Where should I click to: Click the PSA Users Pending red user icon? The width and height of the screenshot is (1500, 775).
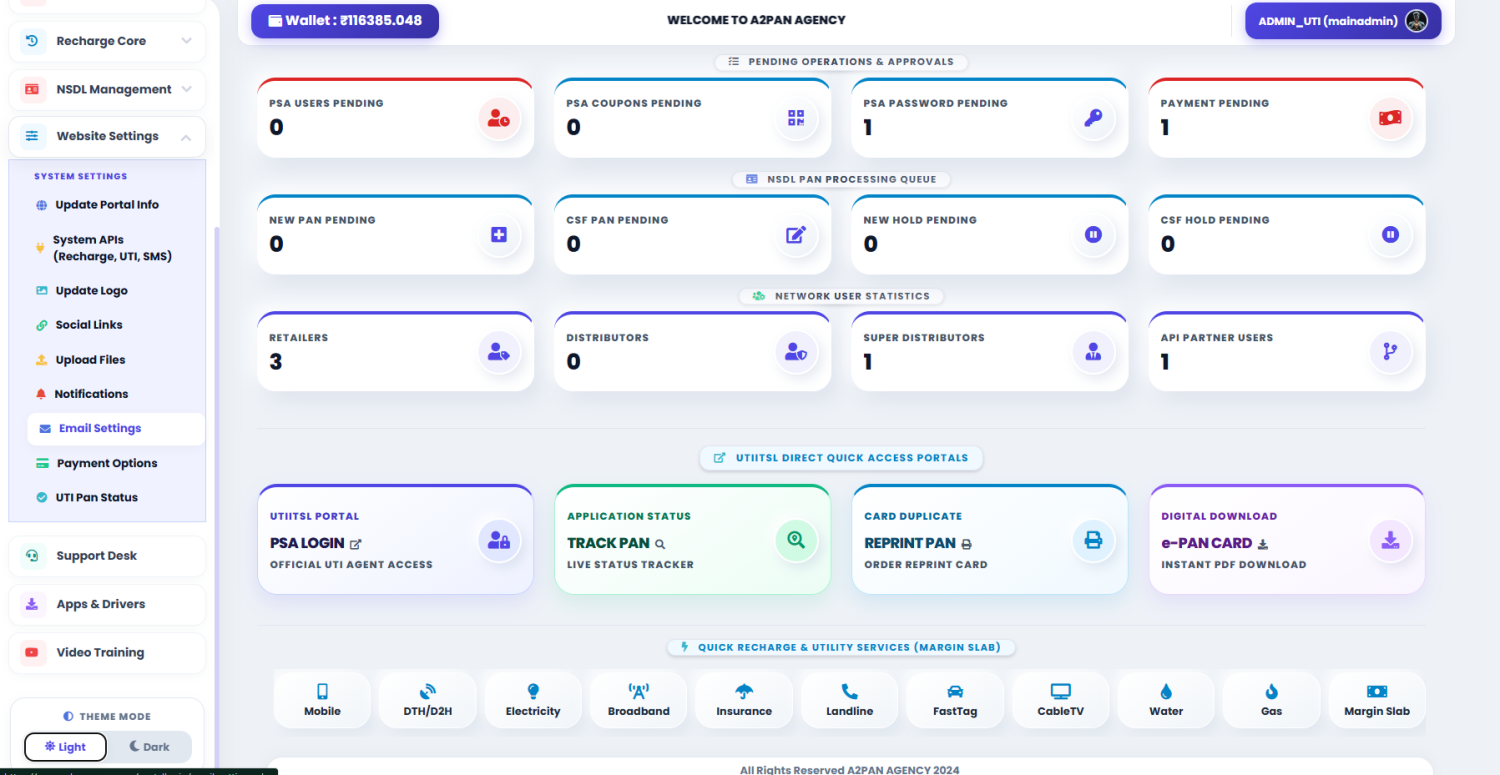pos(499,118)
